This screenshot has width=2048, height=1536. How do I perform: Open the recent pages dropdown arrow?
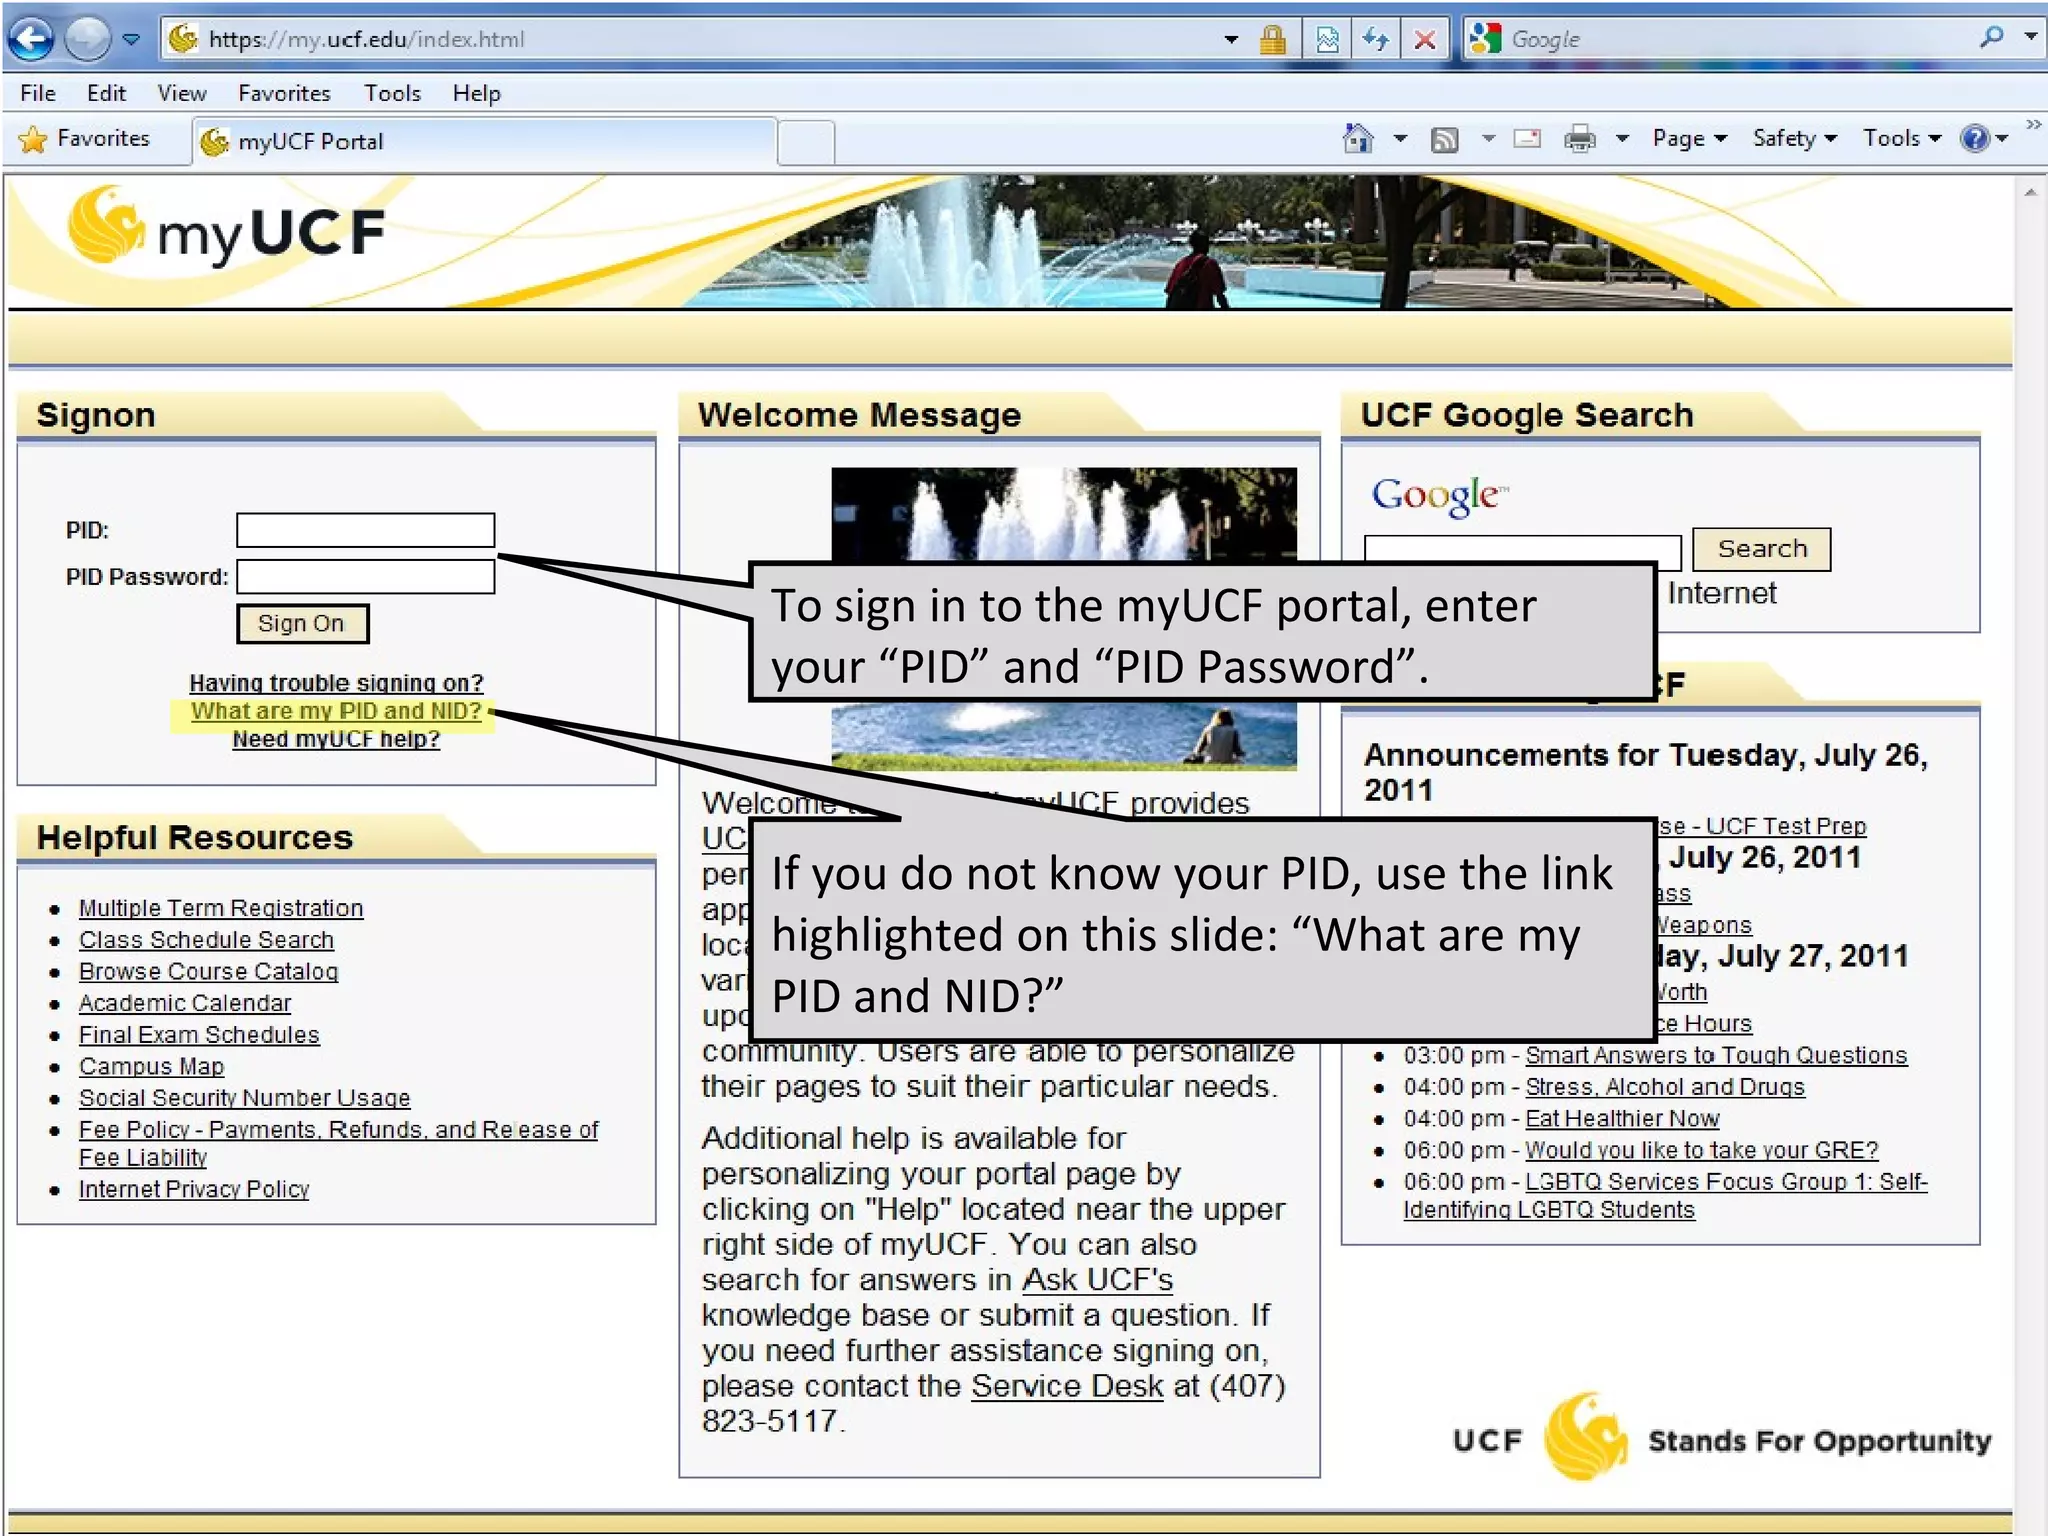tap(131, 40)
